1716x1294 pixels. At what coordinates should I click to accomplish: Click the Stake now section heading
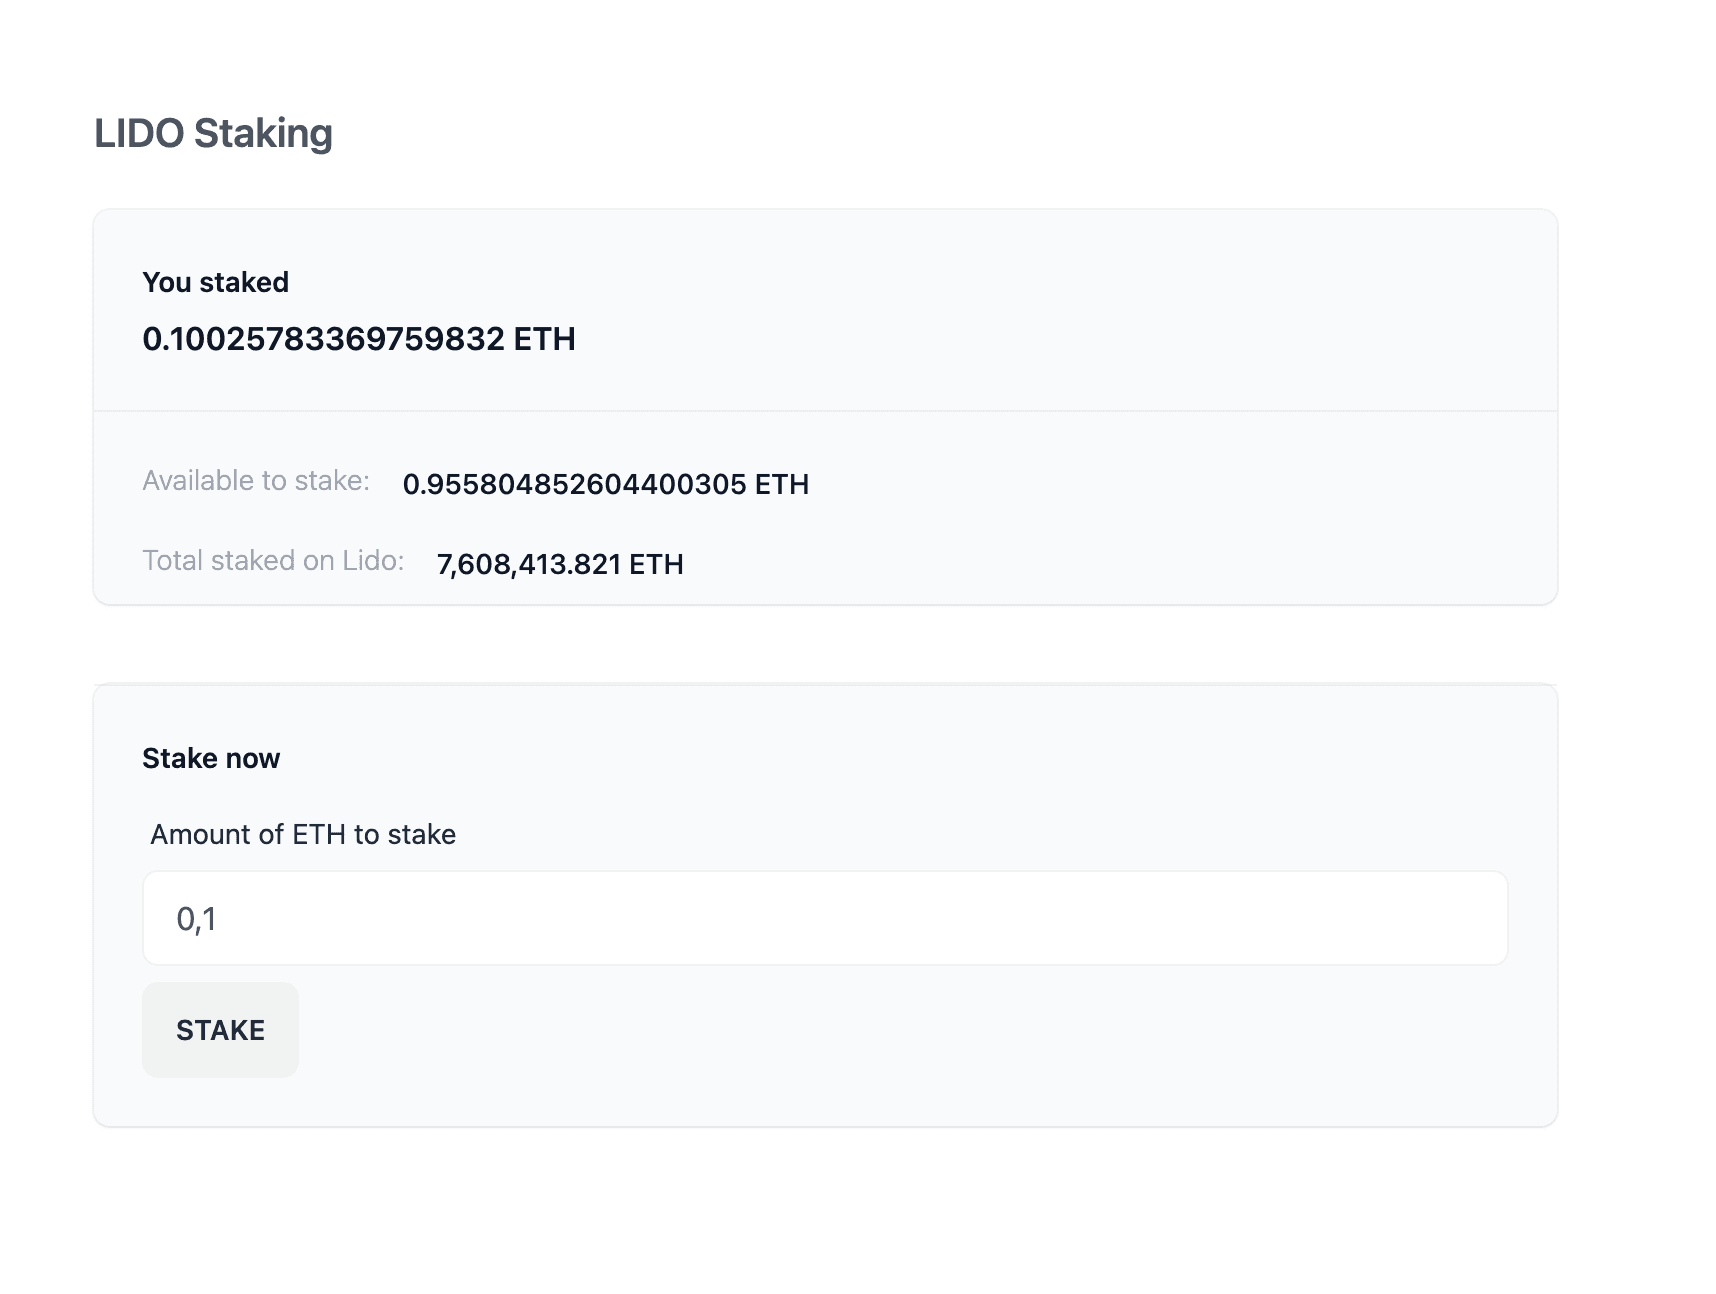point(211,758)
